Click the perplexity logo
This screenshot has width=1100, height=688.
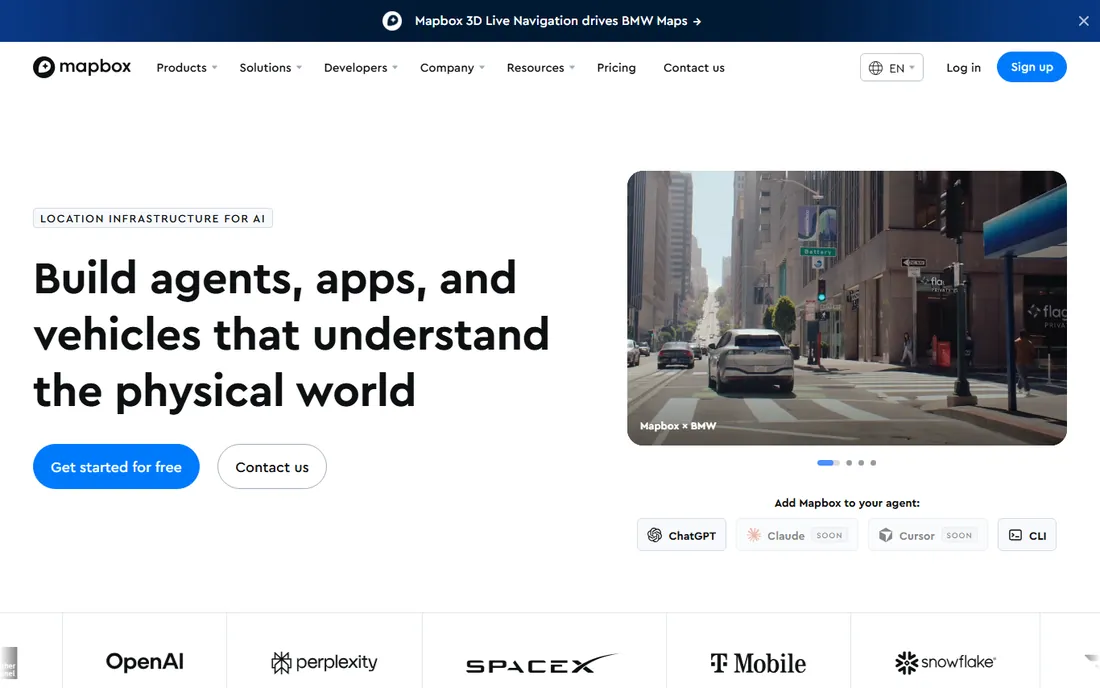tap(324, 662)
